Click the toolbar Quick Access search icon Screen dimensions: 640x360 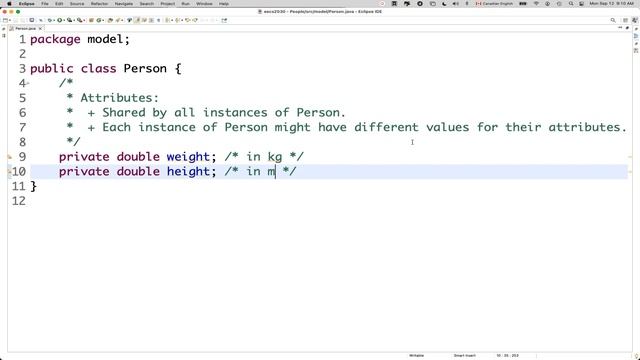point(613,20)
